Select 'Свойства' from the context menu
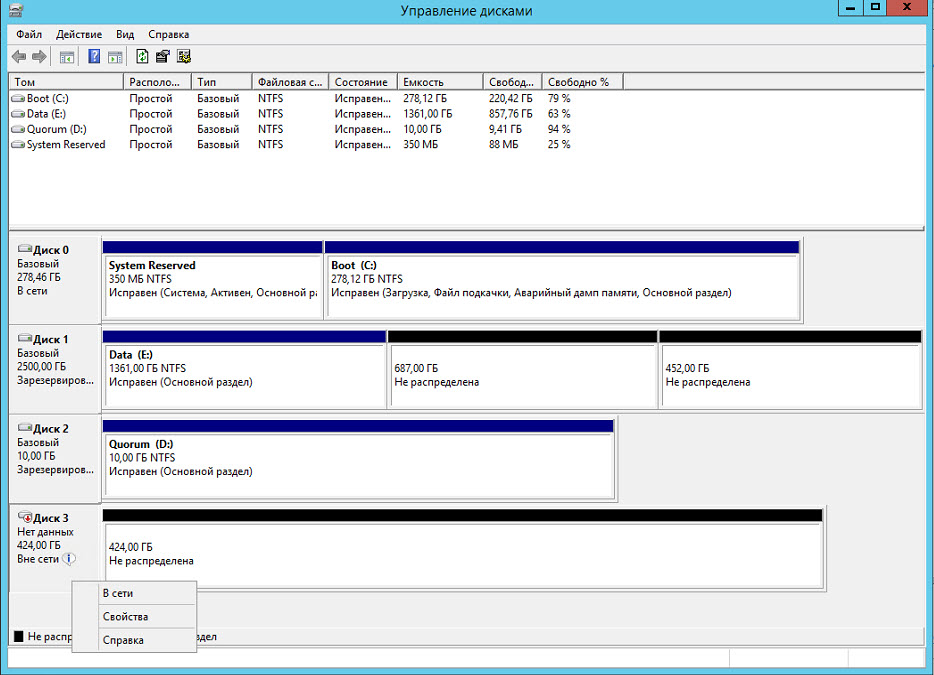The width and height of the screenshot is (934, 675). pos(125,617)
